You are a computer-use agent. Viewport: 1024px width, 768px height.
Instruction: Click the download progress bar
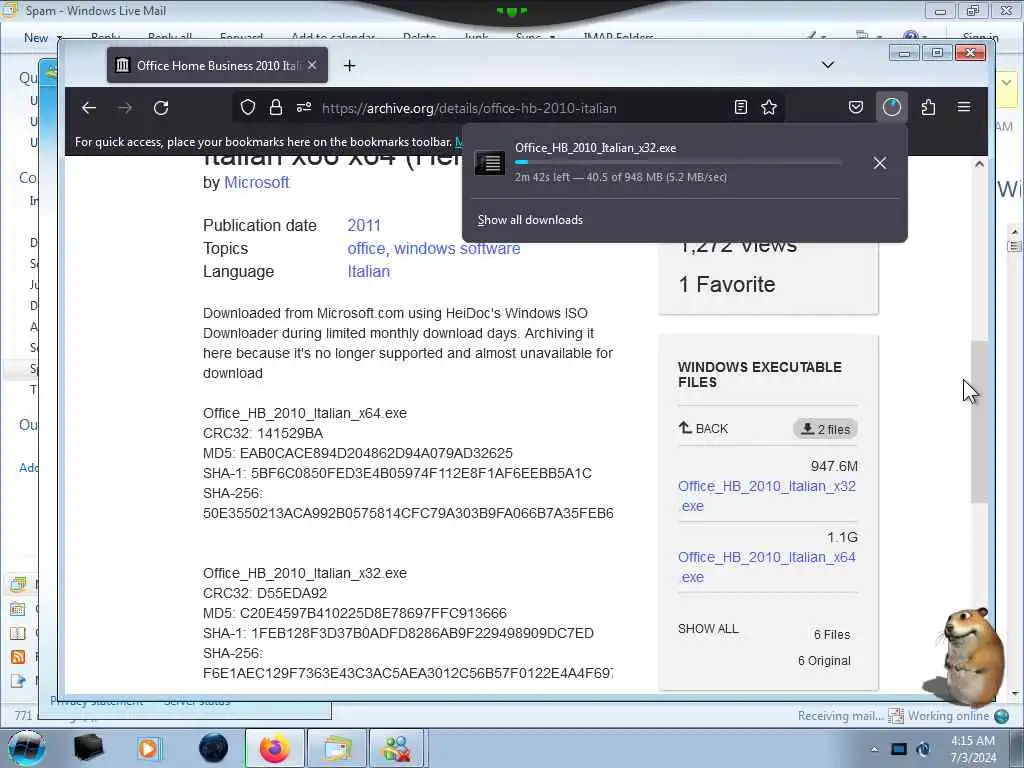(678, 163)
